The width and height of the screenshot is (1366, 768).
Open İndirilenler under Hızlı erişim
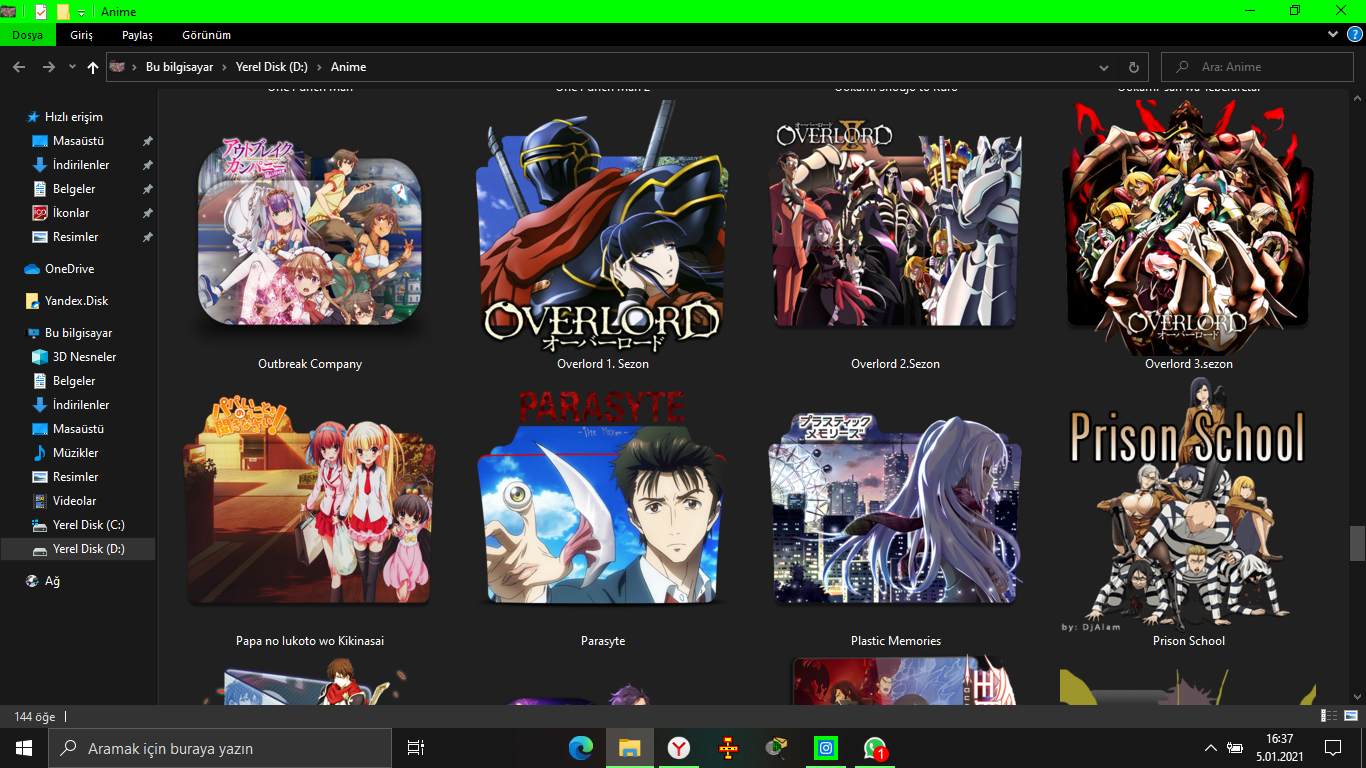click(81, 165)
